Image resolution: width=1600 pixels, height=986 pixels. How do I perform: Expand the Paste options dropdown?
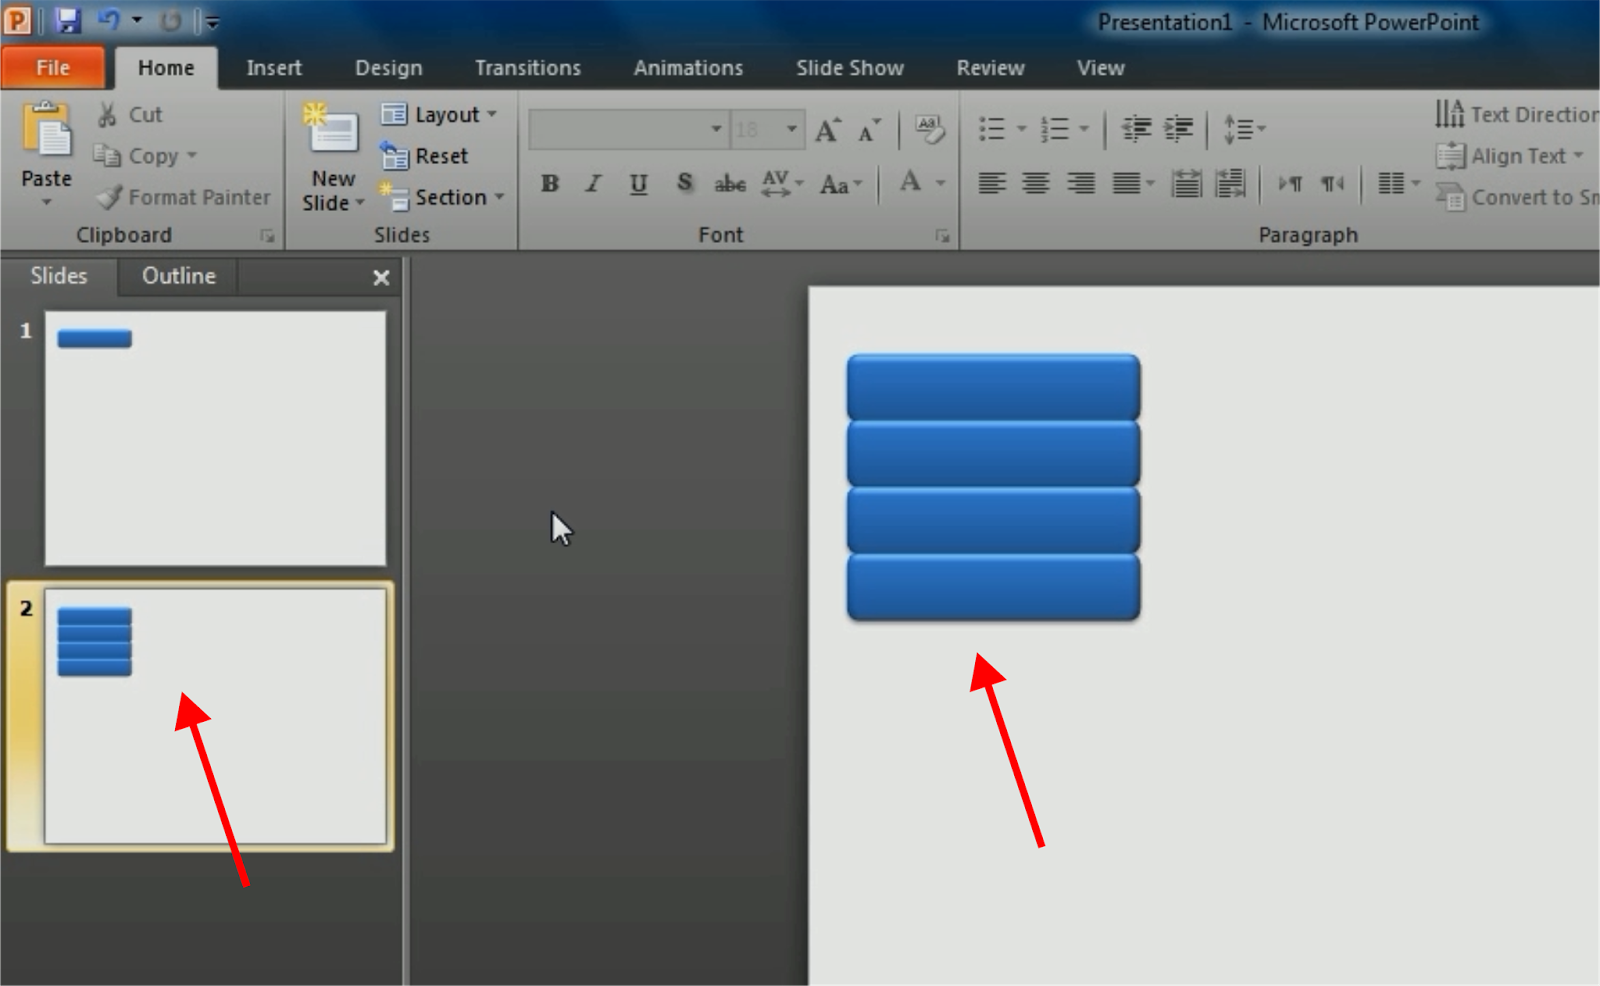click(x=47, y=202)
